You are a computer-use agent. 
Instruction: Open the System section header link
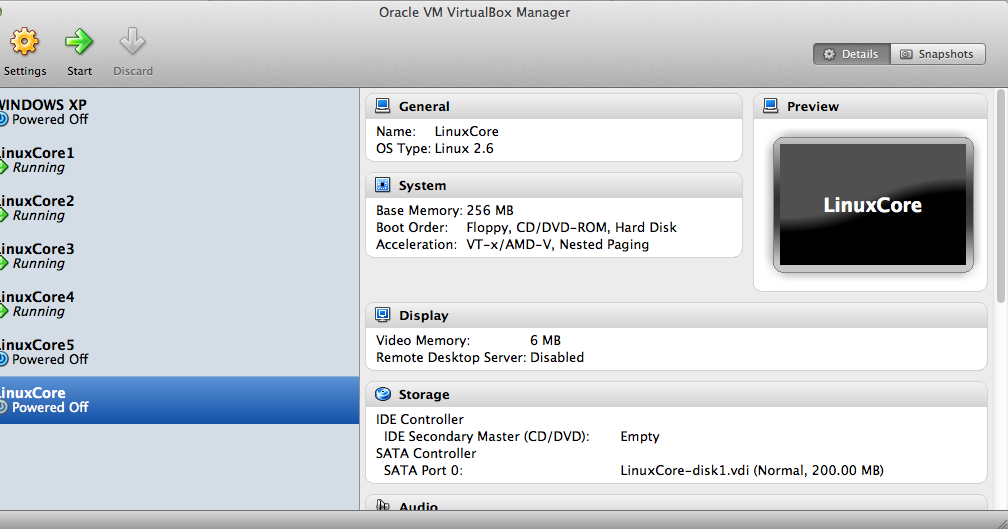[x=422, y=186]
